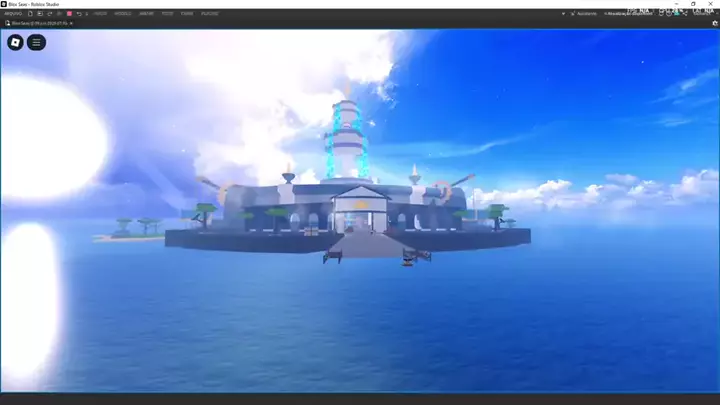Click the Open file toolbar icon

coord(40,14)
